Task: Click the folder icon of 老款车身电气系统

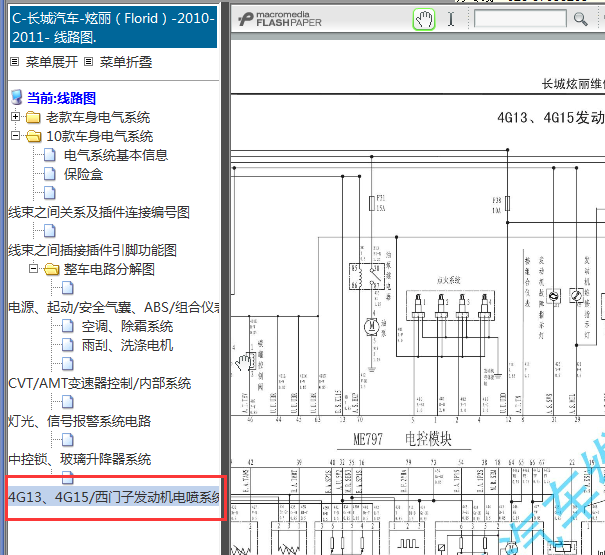Action: coord(34,117)
